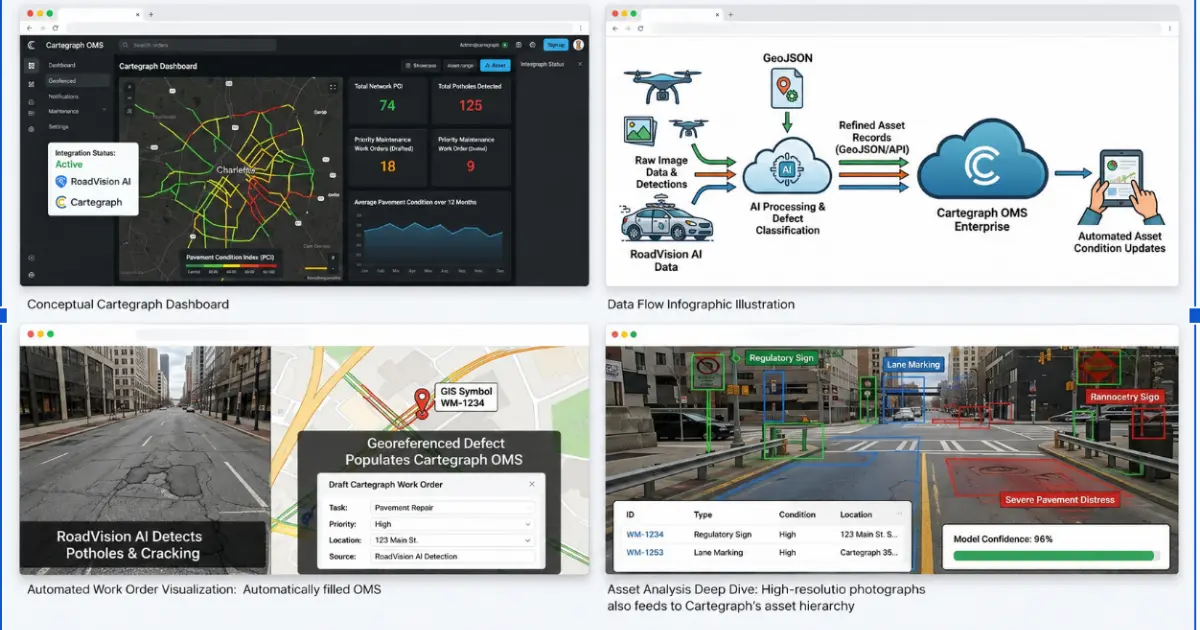Click the red GIS map pin marker

pyautogui.click(x=423, y=401)
